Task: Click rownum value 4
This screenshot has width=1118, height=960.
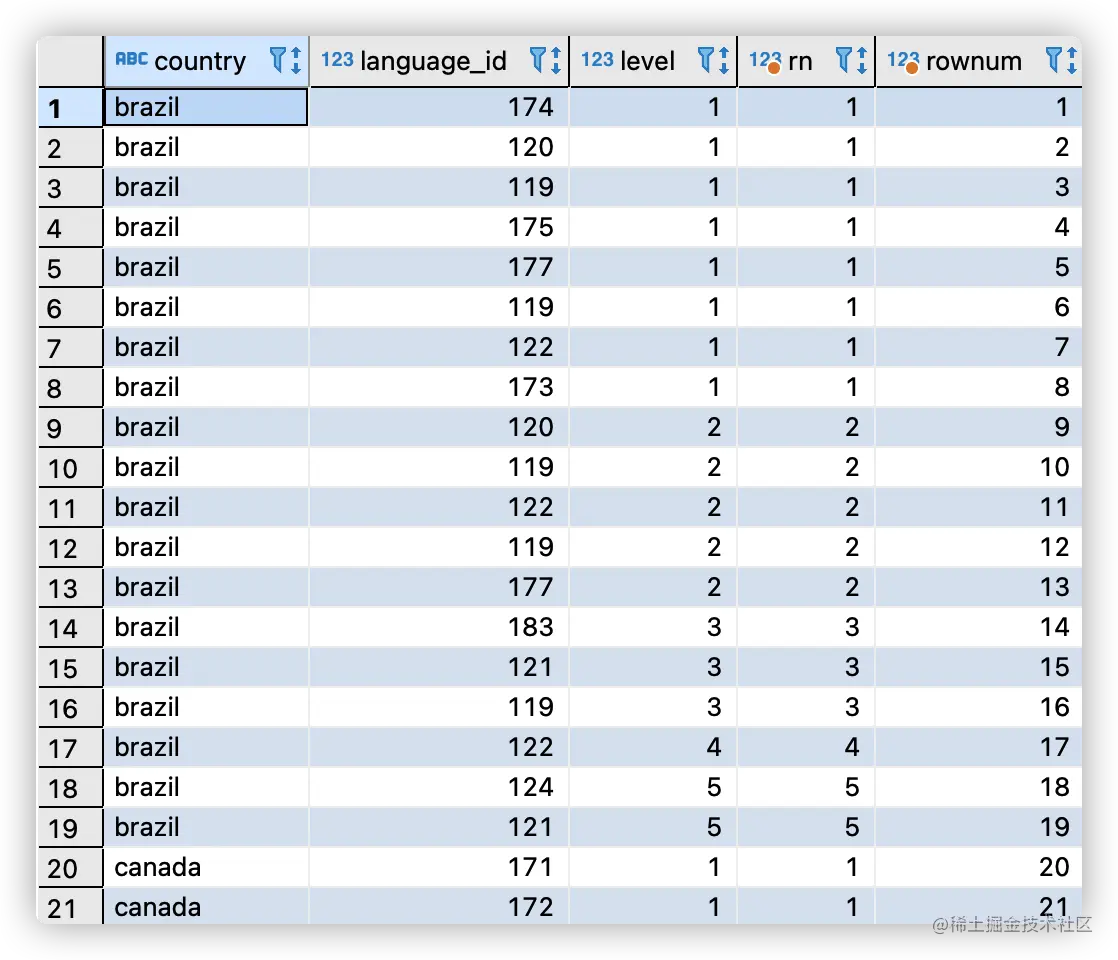Action: [1062, 227]
